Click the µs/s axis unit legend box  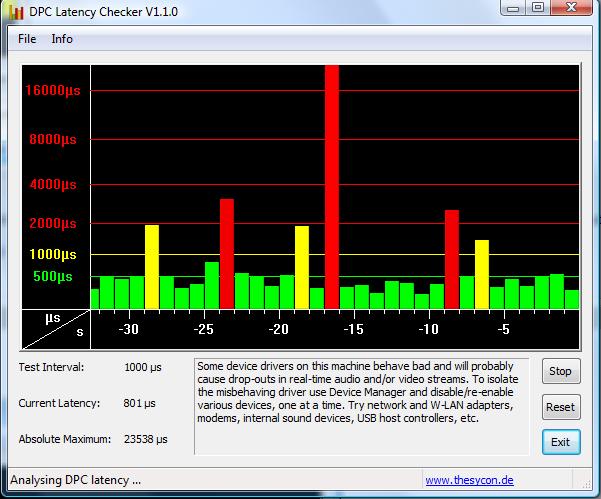[56, 330]
